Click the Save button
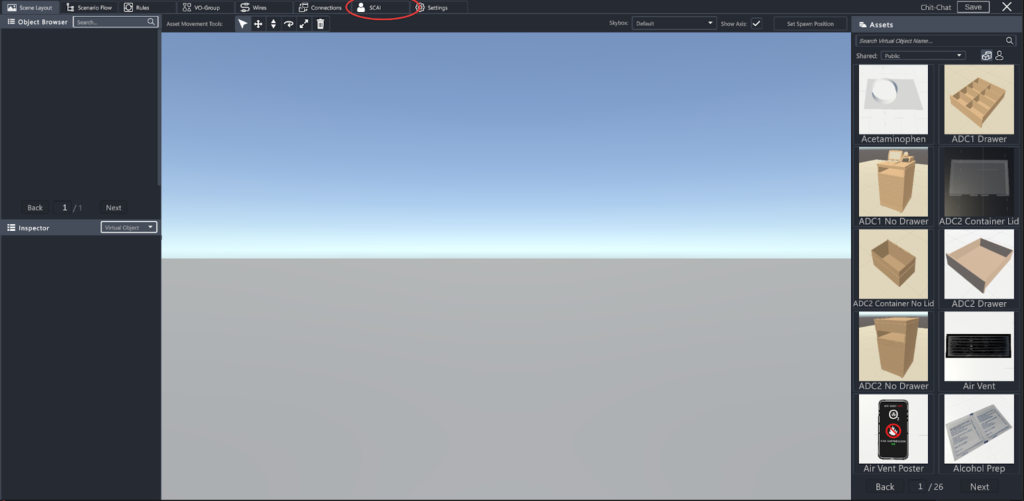The width and height of the screenshot is (1024, 501). point(972,7)
